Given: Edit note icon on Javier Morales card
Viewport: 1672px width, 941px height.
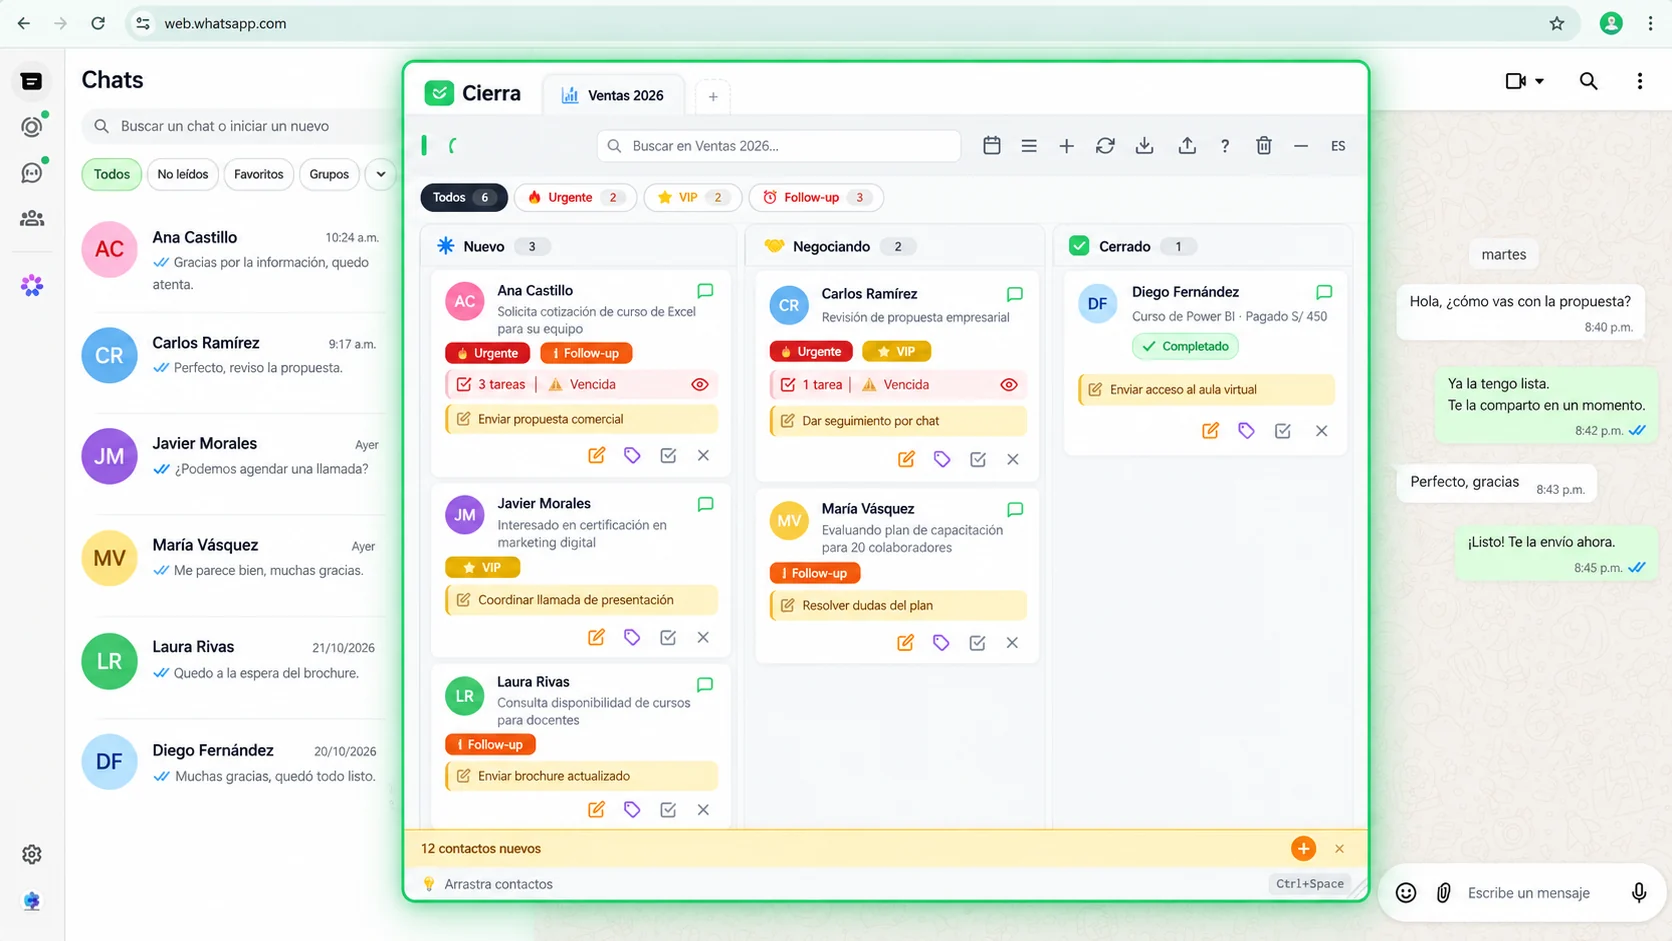Looking at the screenshot, I should click(x=596, y=637).
